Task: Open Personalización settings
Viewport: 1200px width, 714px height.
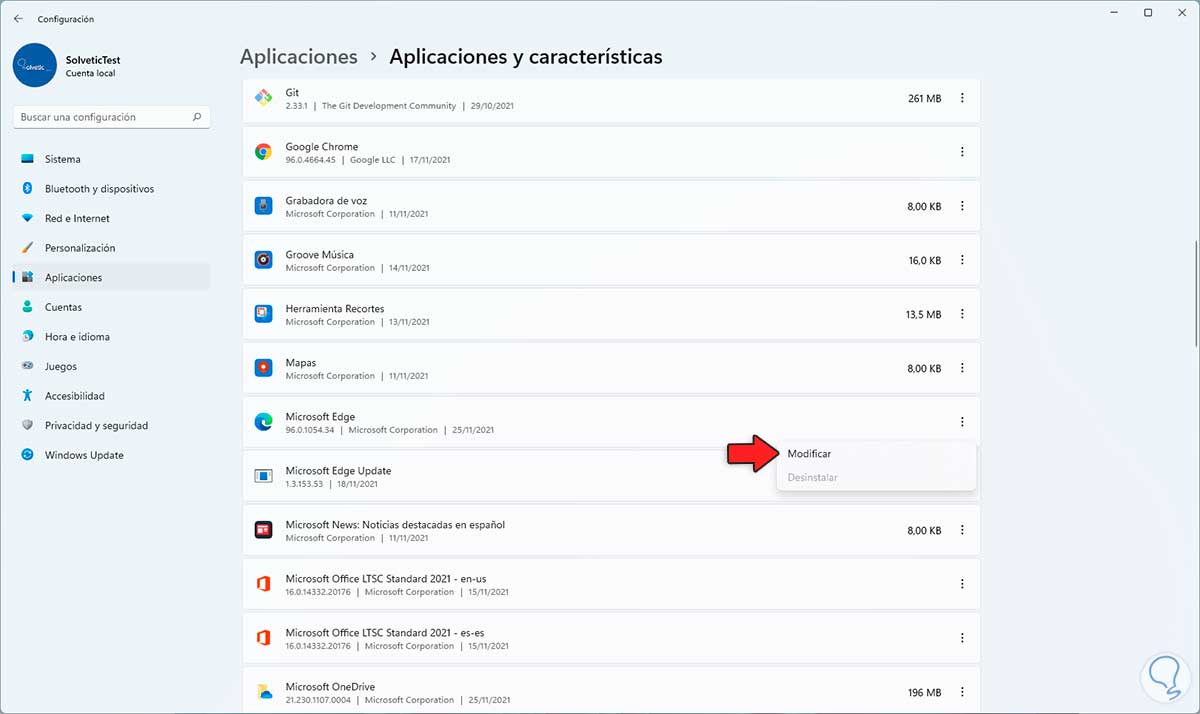Action: 111,248
